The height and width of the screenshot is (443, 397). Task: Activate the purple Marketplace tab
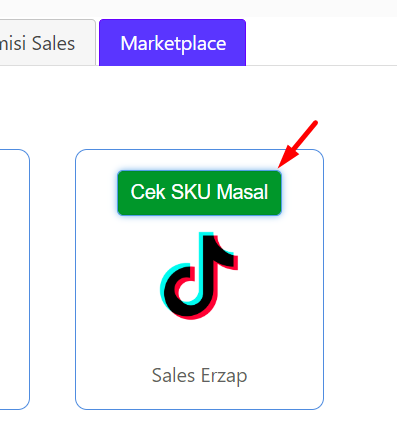[173, 43]
